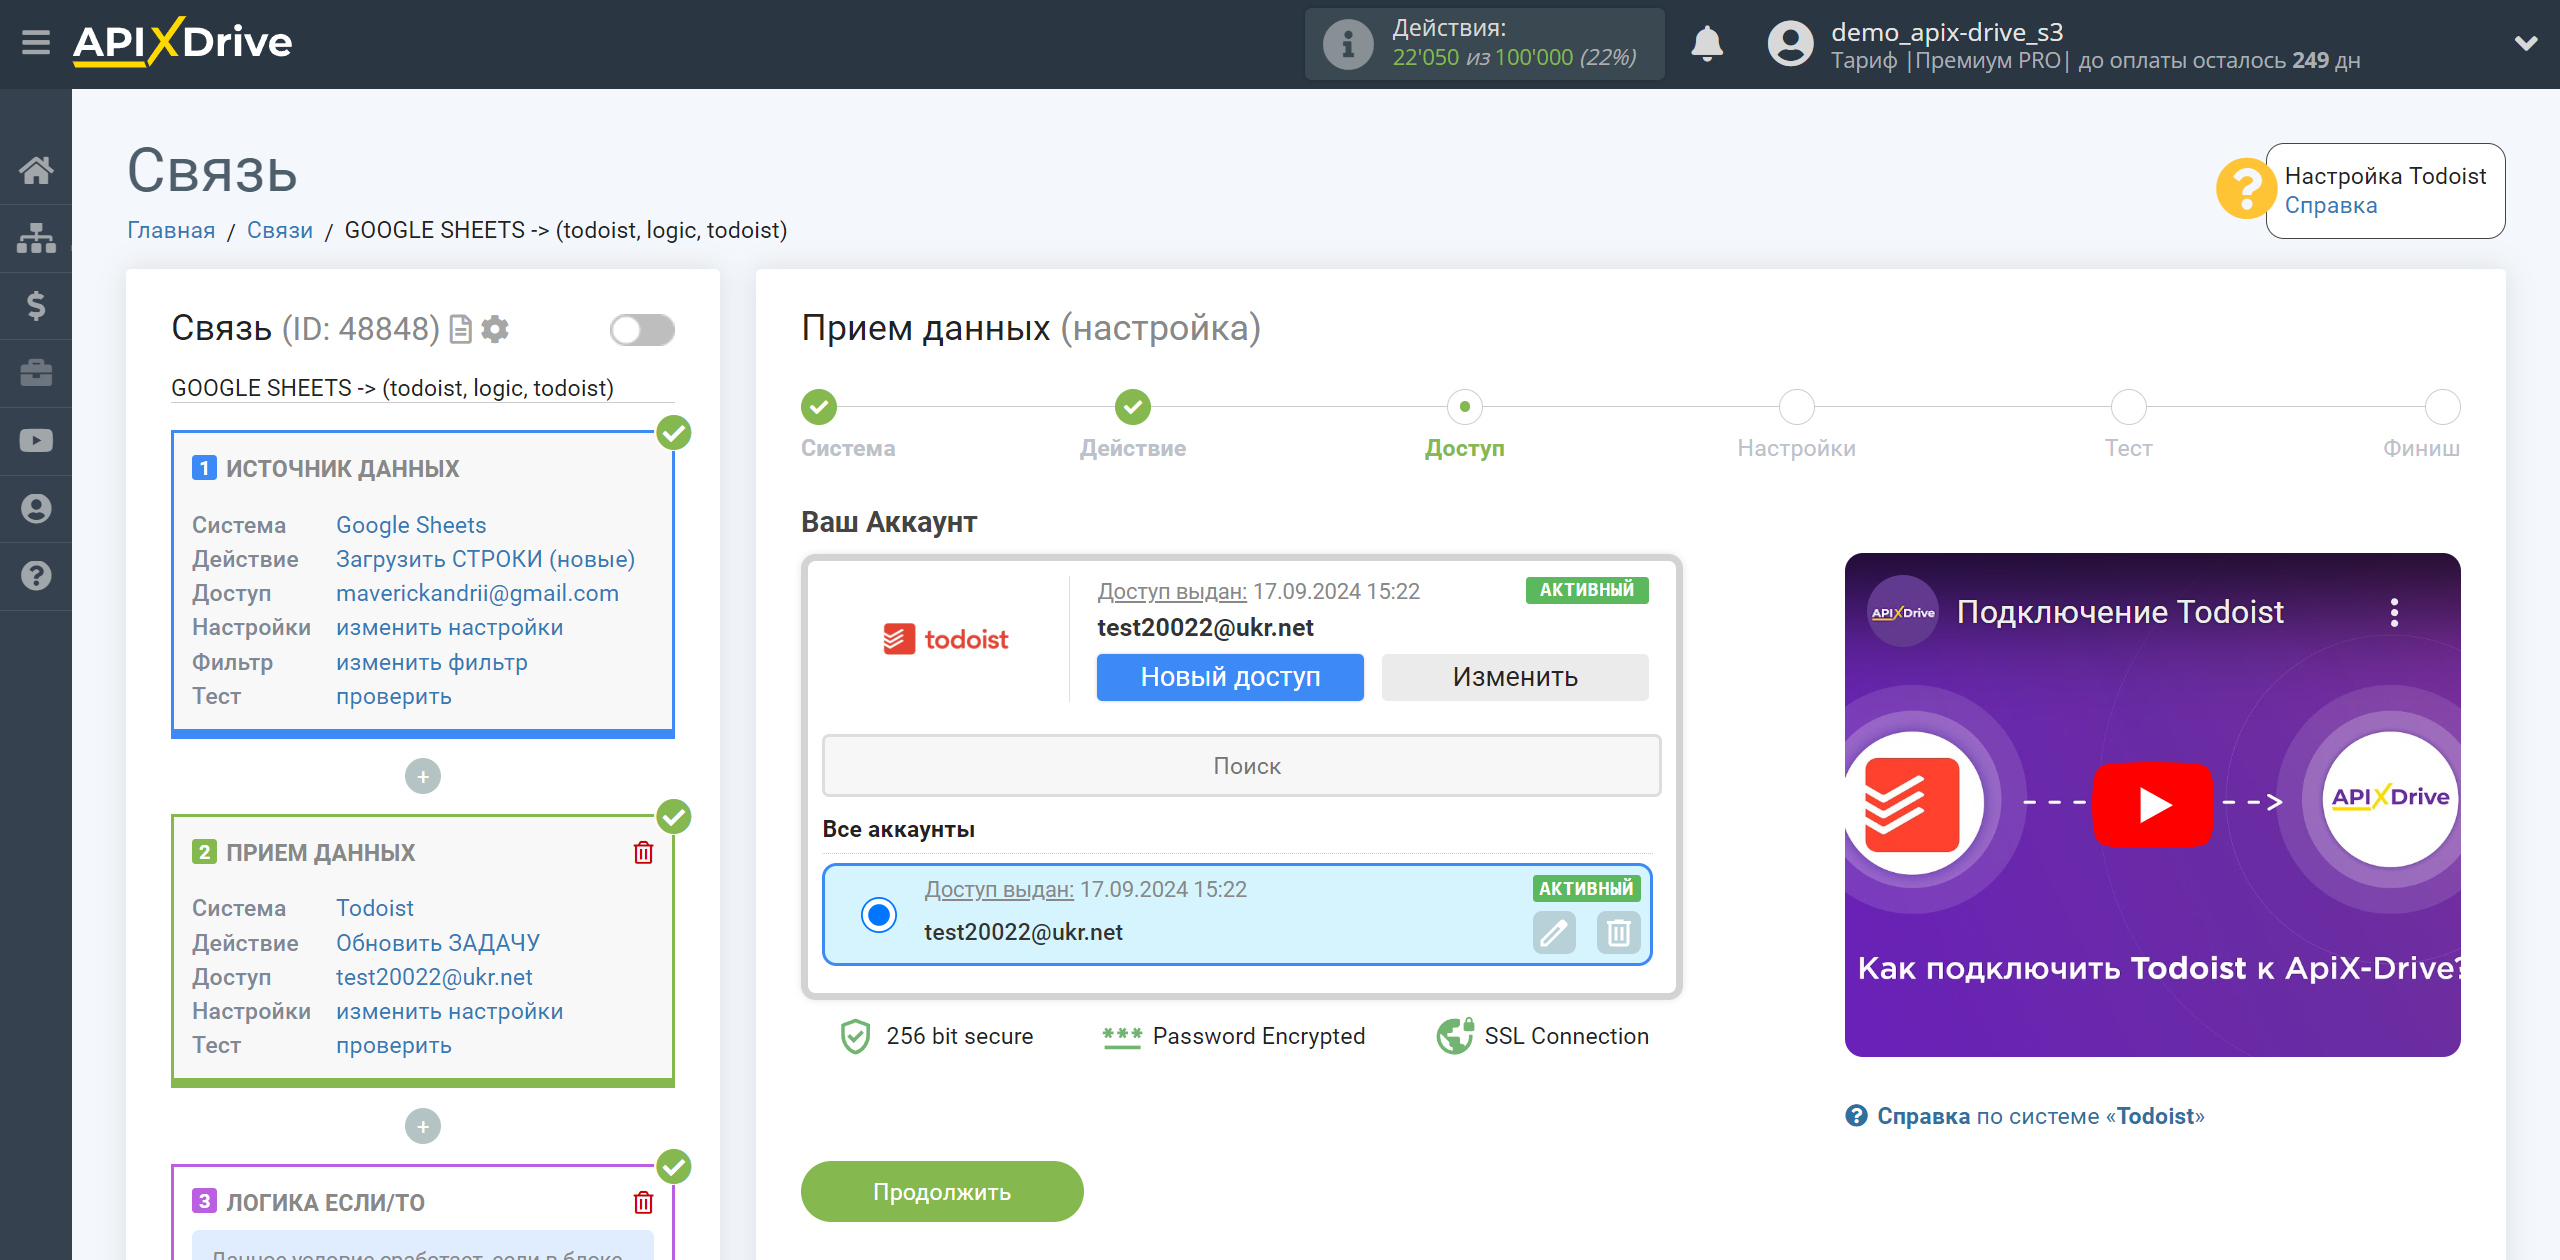Click the Поиск input field
Image resolution: width=2560 pixels, height=1260 pixels.
[1242, 765]
